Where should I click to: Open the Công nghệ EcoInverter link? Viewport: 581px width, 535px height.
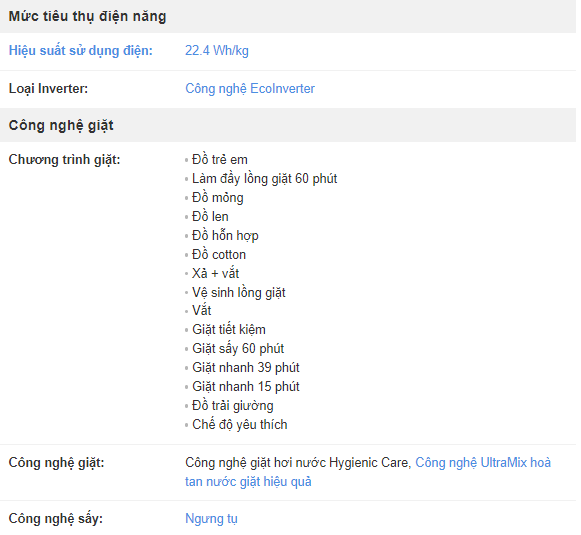[250, 89]
